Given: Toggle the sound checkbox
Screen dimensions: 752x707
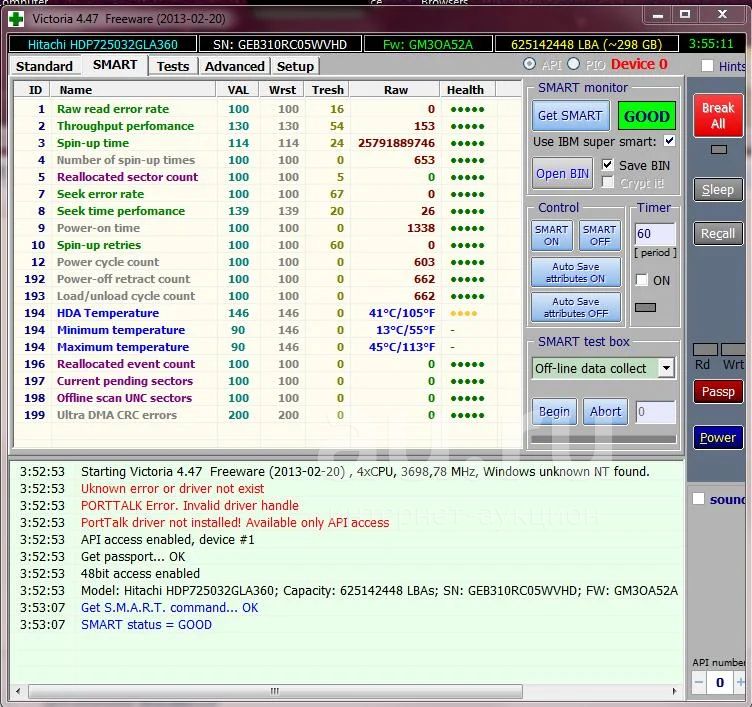Looking at the screenshot, I should 698,499.
